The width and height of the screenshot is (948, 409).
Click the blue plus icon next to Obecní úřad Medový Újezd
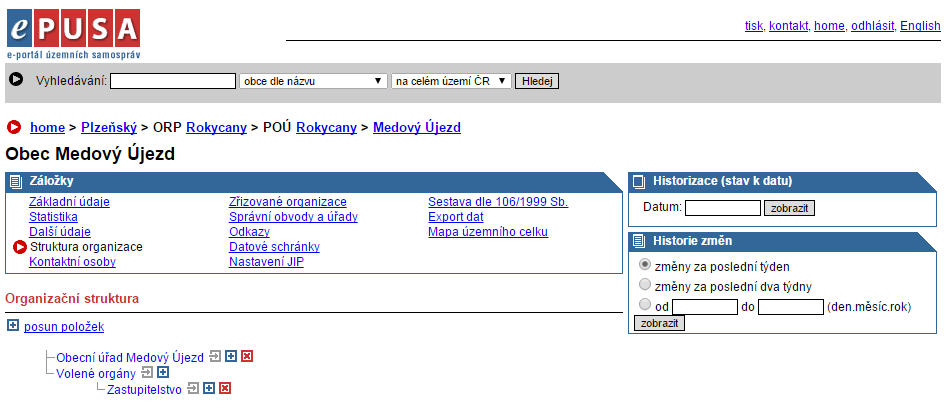(230, 357)
